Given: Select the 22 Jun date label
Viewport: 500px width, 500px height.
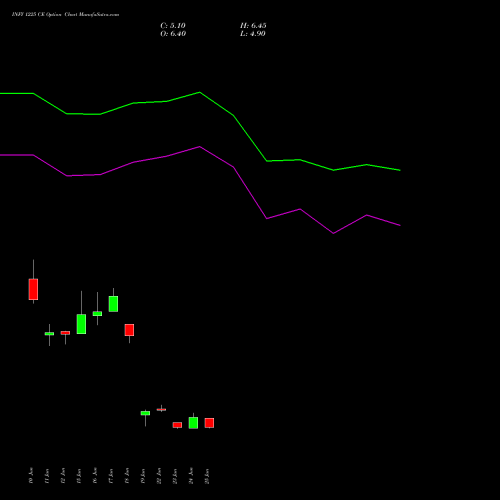Looking at the screenshot, I should 159,476.
